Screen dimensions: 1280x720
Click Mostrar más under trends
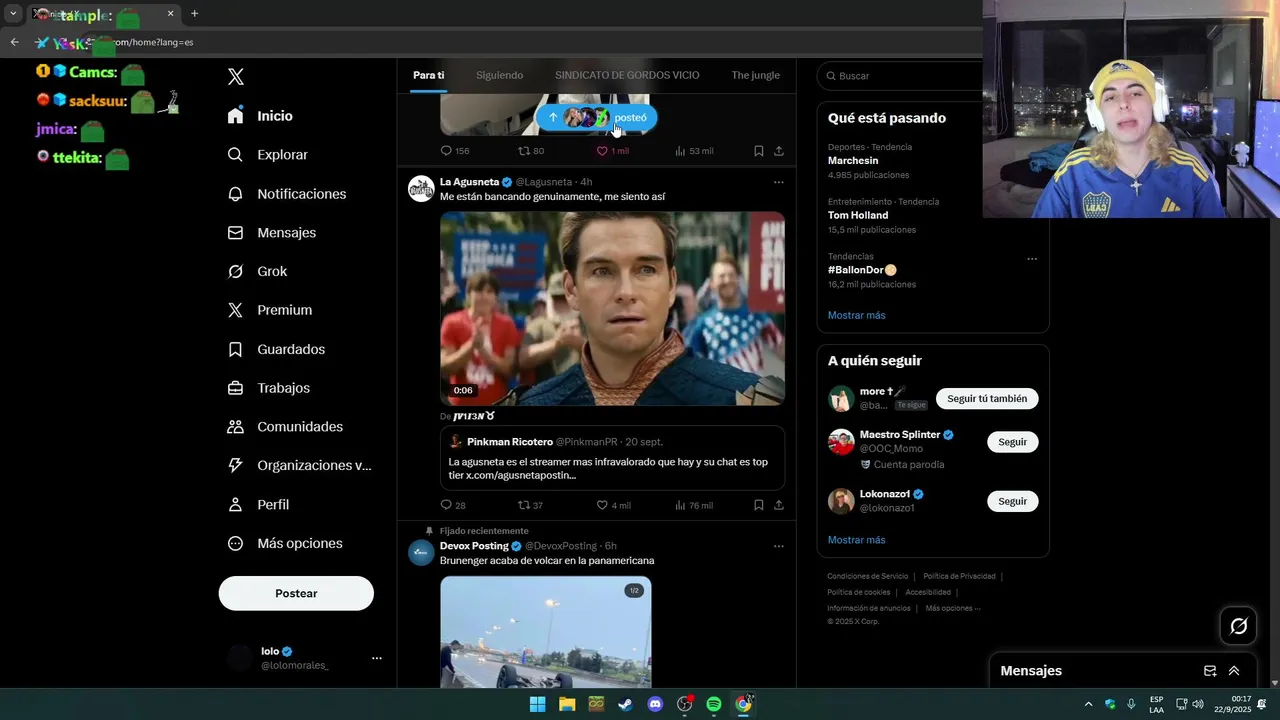click(x=856, y=315)
